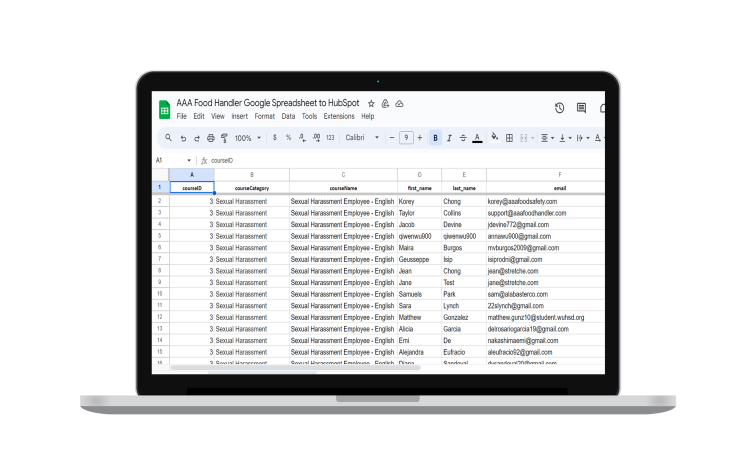
Task: Open the zoom 100% dropdown
Action: coord(248,138)
